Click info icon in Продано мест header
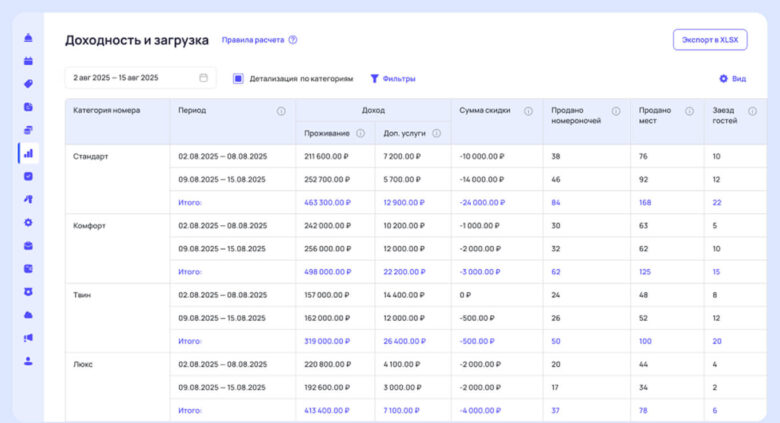 point(689,111)
